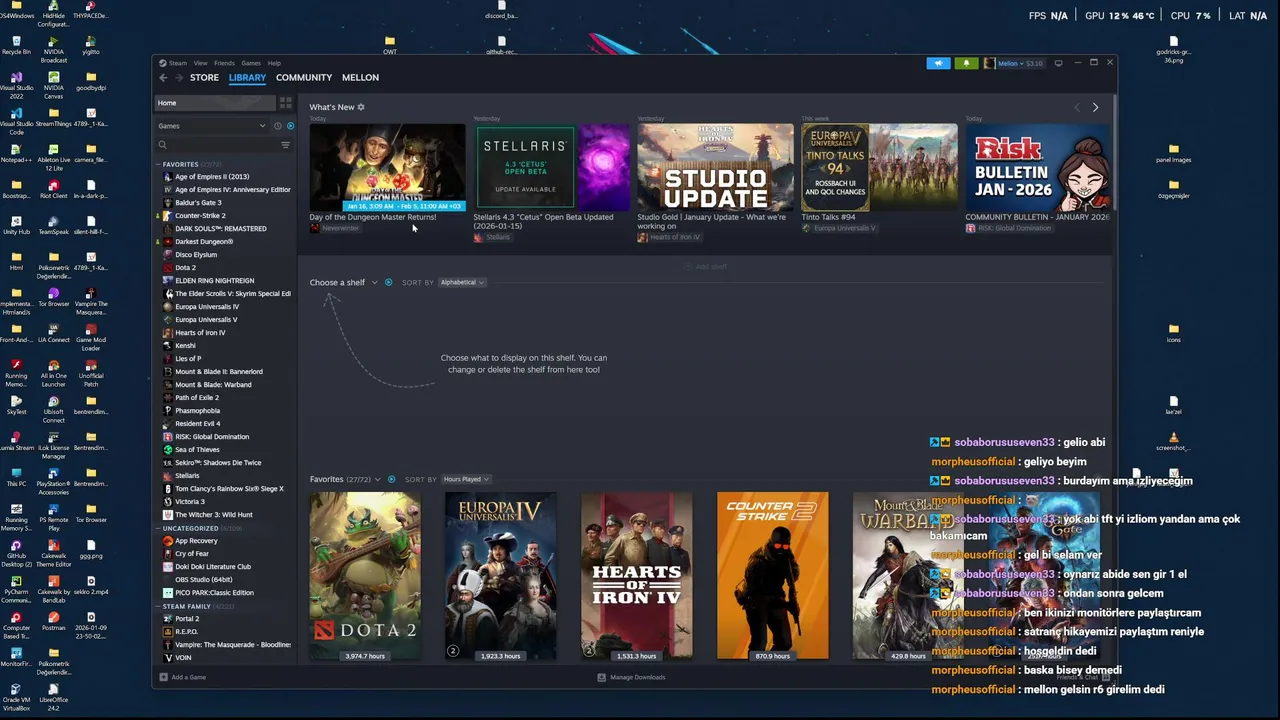Open Postman desktop shortcut
The image size is (1280, 720).
click(x=53, y=621)
